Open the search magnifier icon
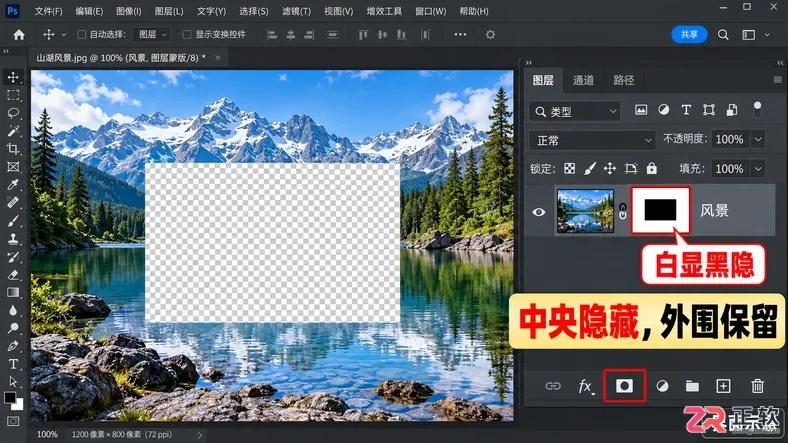The height and width of the screenshot is (443, 788). point(723,35)
